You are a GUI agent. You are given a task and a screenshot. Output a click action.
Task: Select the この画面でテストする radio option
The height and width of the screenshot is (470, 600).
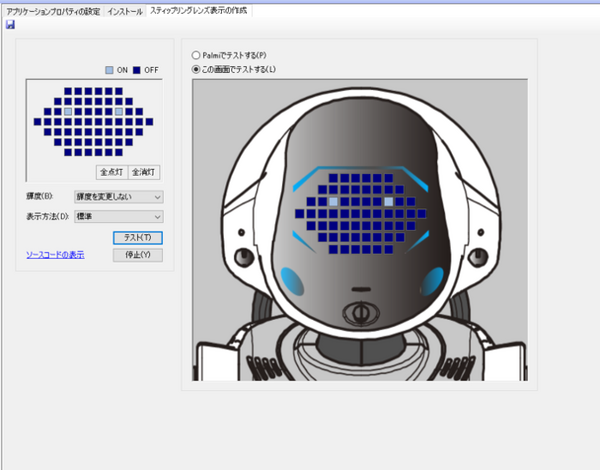[x=196, y=69]
